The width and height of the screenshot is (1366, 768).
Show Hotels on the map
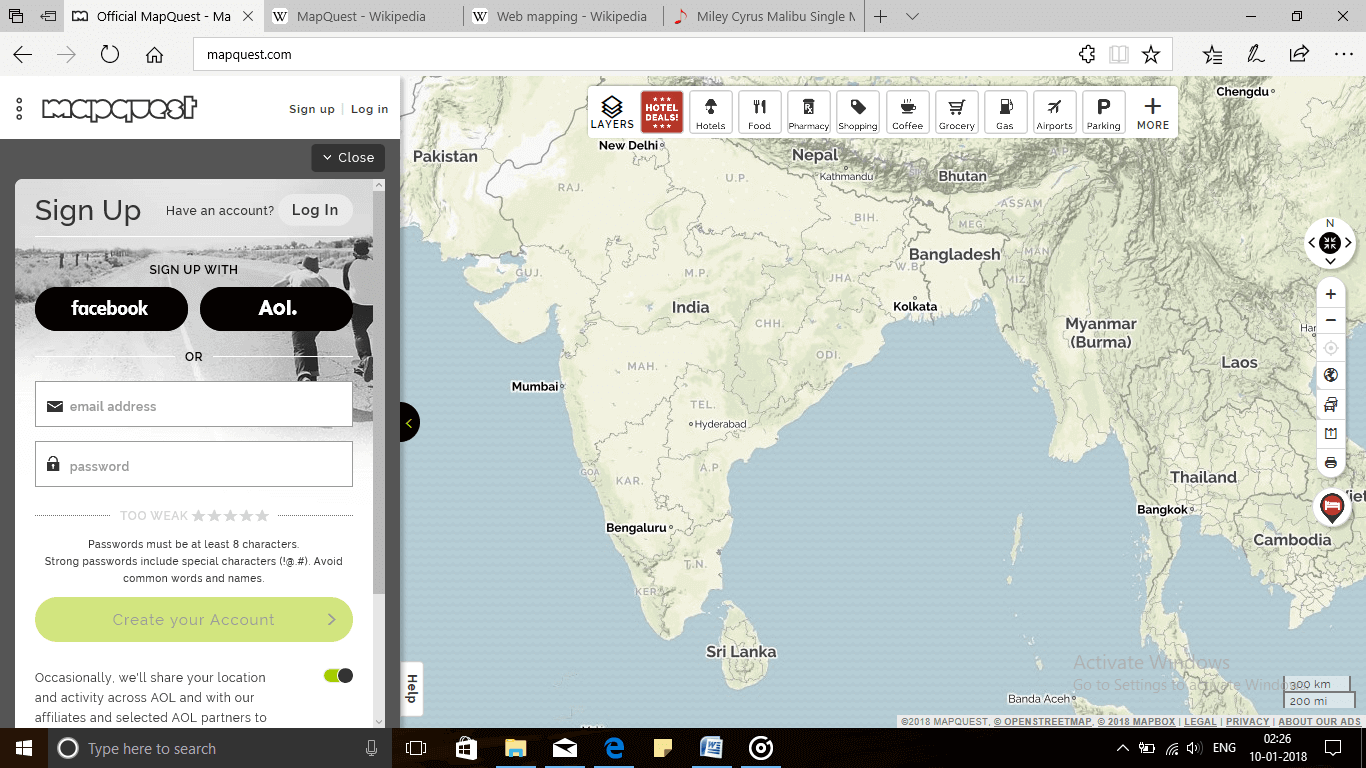point(711,112)
